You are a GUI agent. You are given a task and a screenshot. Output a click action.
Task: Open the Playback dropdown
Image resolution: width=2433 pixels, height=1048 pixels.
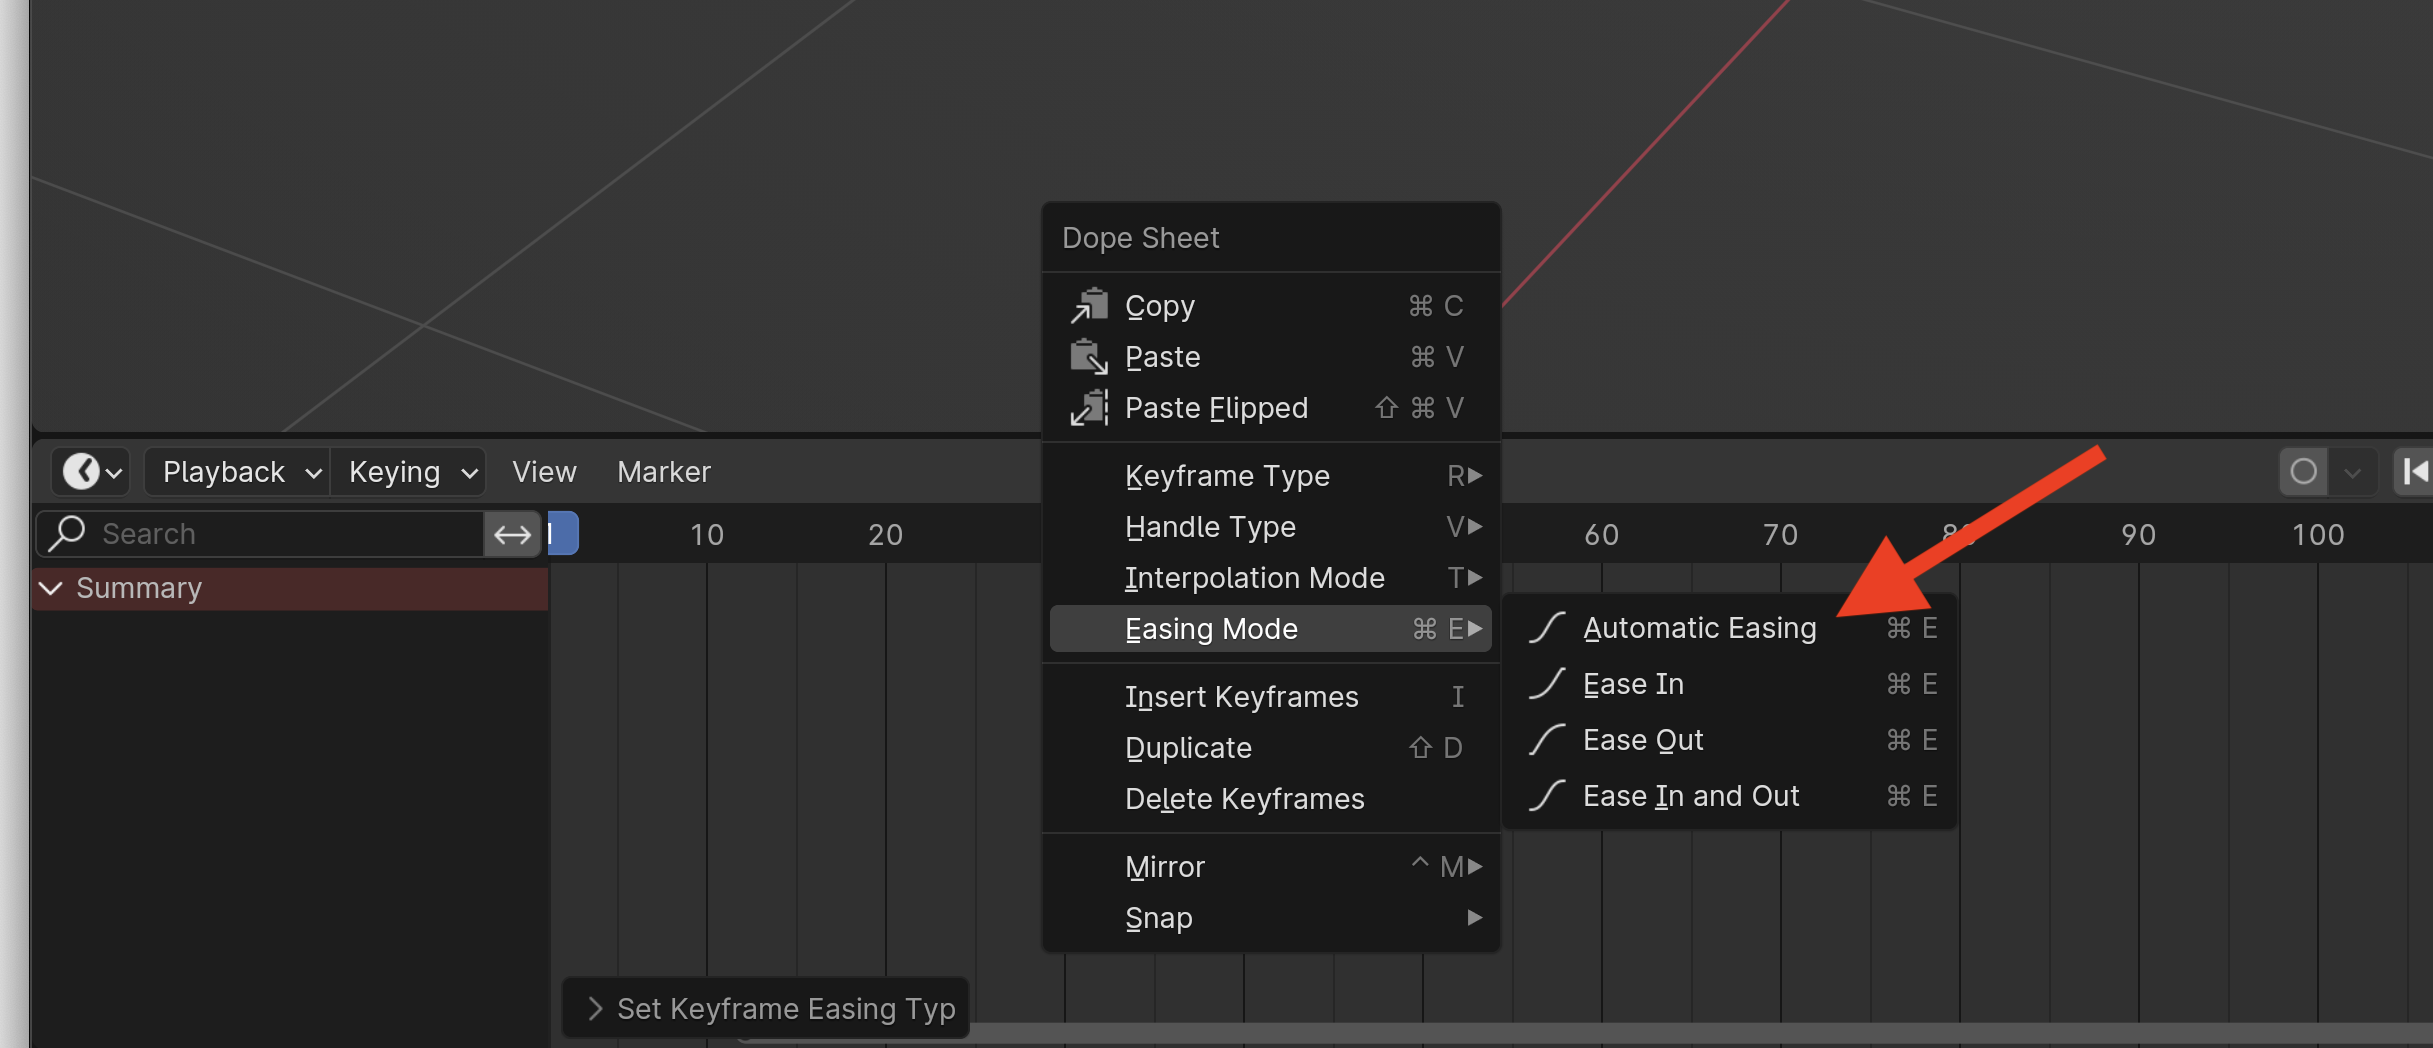238,471
